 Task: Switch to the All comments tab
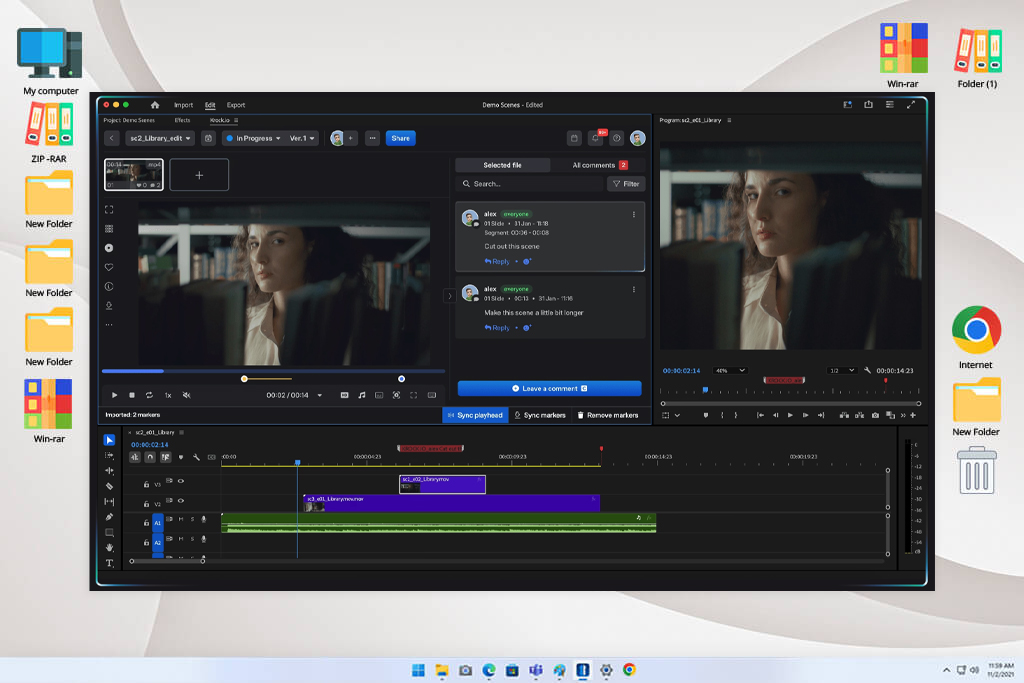click(x=599, y=165)
